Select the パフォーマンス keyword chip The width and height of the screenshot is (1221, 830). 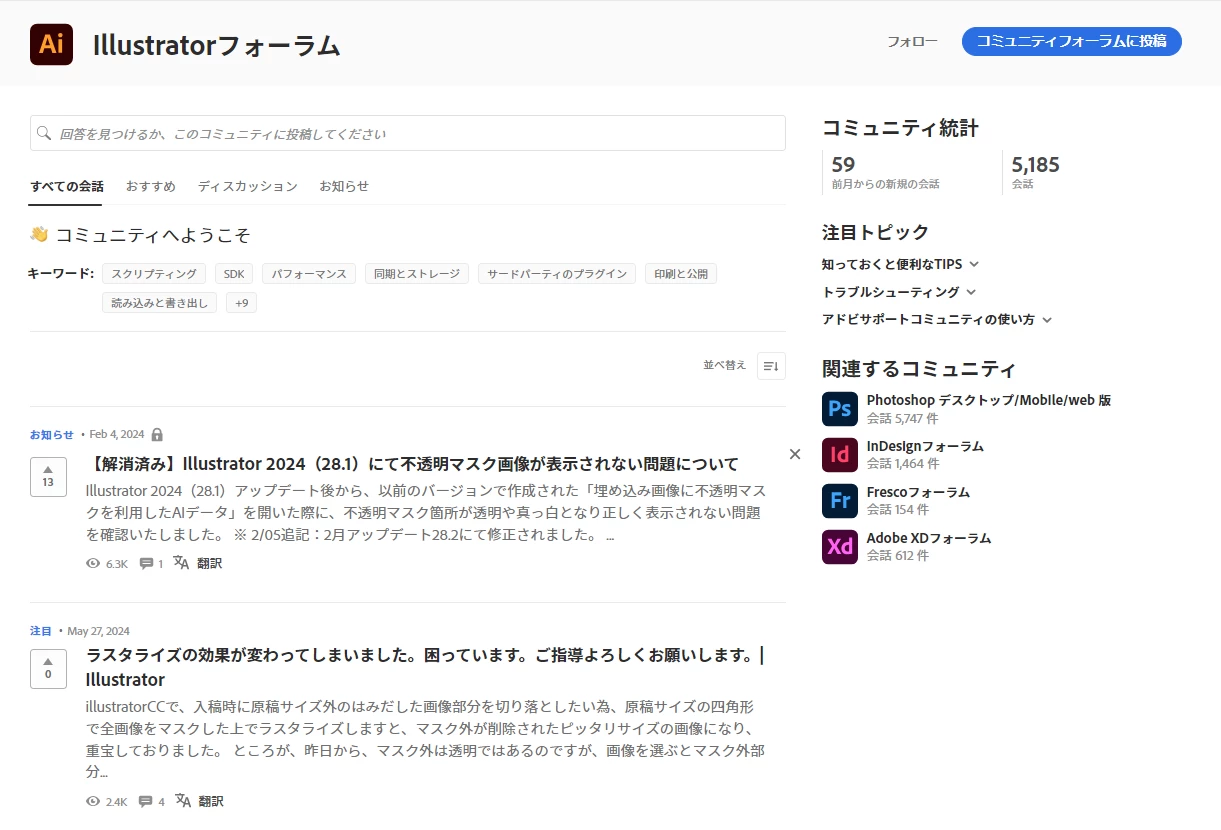309,274
